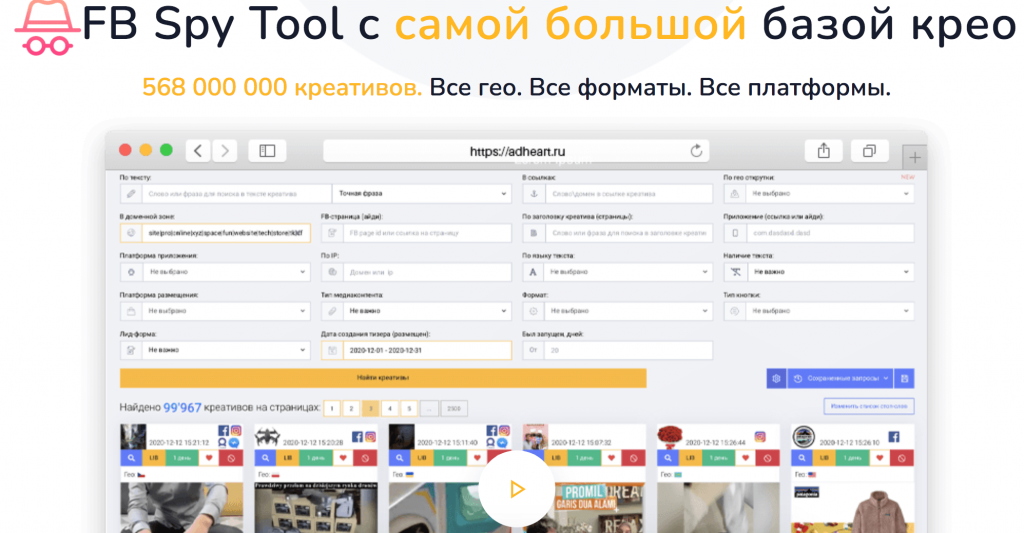Viewport: 1024px width, 533px height.
Task: Click 'Изменить список стоп-слов' button
Action: pos(869,406)
